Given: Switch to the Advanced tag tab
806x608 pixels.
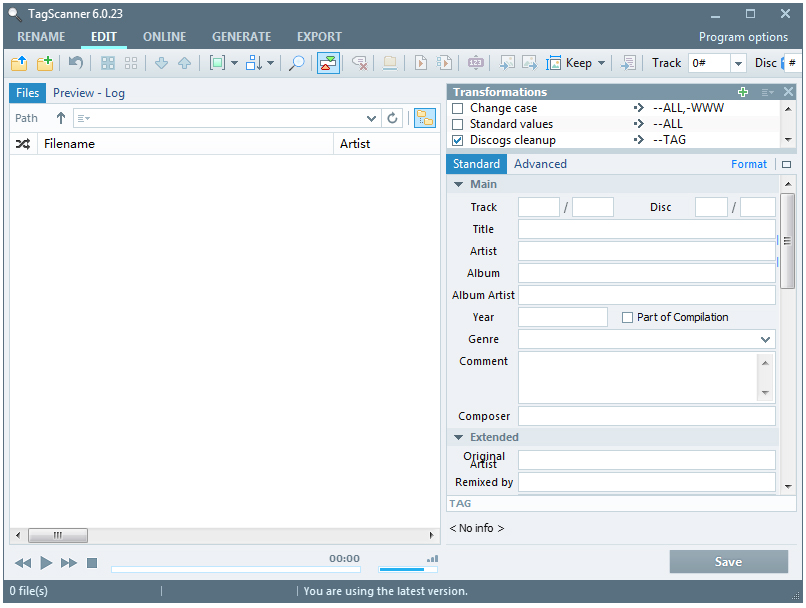Looking at the screenshot, I should (x=540, y=164).
